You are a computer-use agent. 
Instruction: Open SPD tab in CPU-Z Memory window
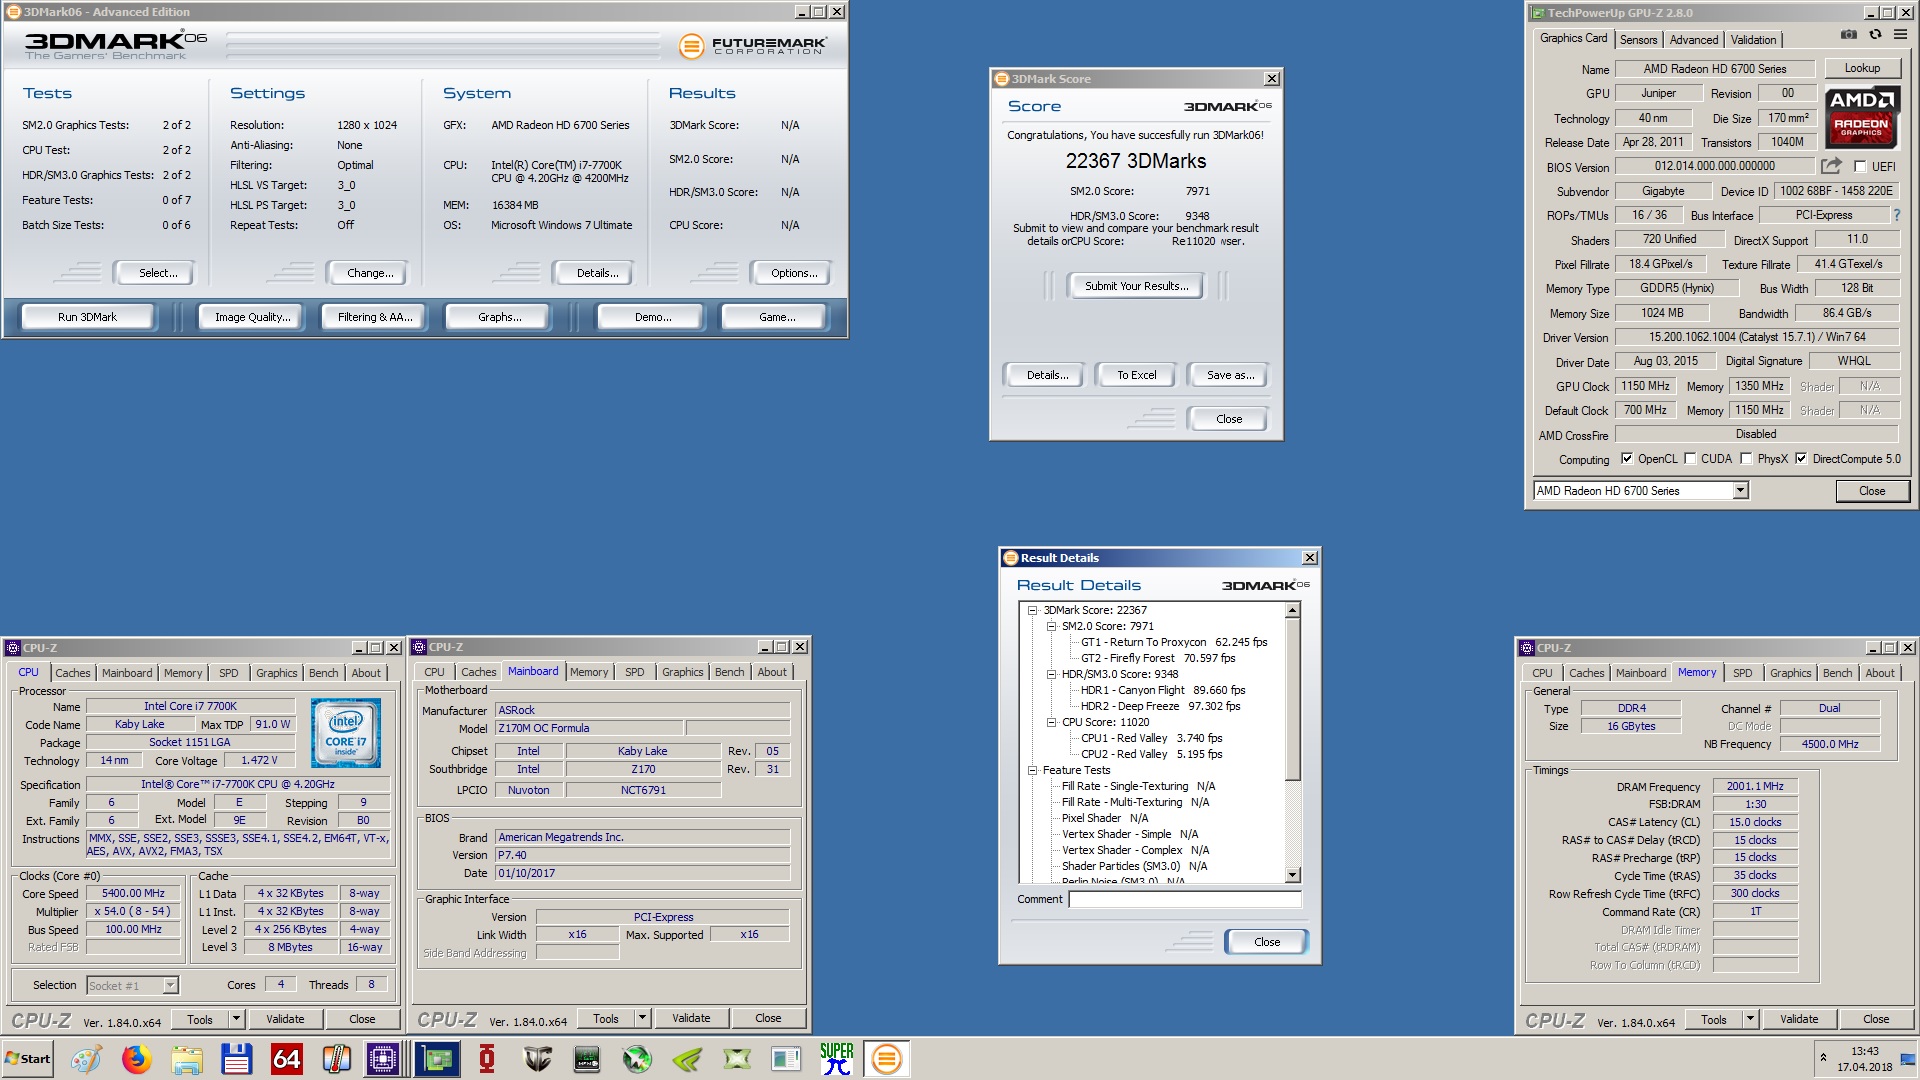[1743, 673]
